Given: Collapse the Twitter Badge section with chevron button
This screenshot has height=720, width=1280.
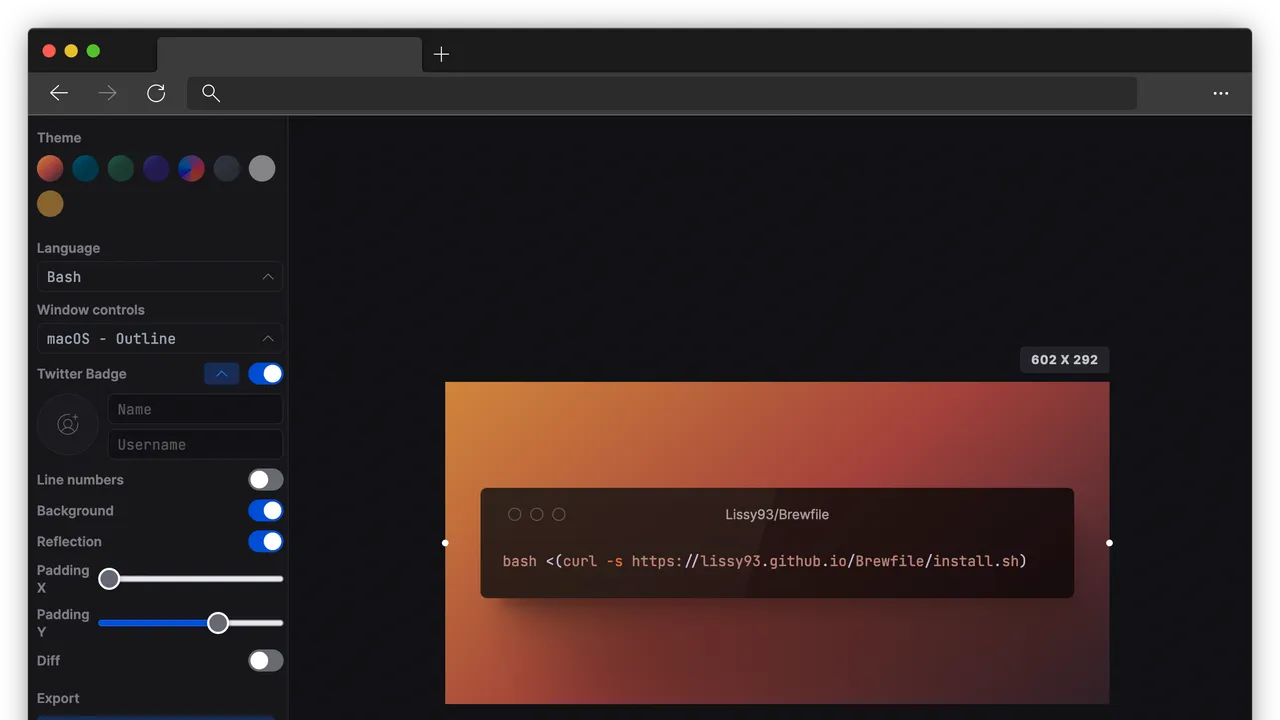Looking at the screenshot, I should [222, 374].
